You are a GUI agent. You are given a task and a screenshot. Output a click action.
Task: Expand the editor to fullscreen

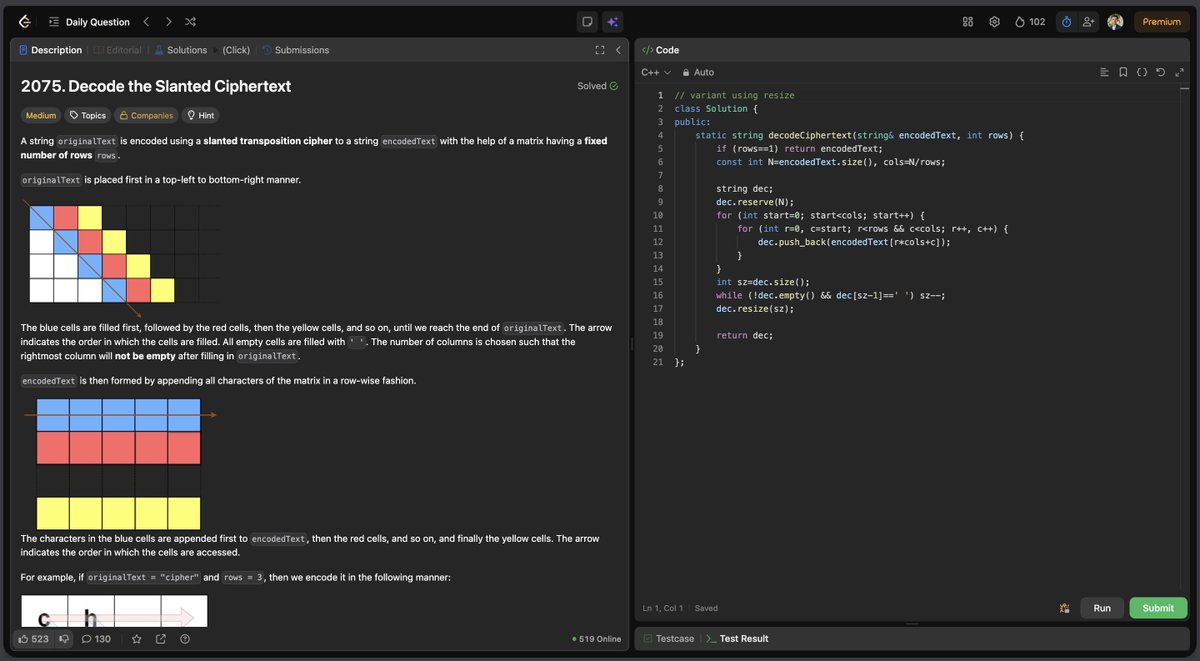pos(1178,72)
